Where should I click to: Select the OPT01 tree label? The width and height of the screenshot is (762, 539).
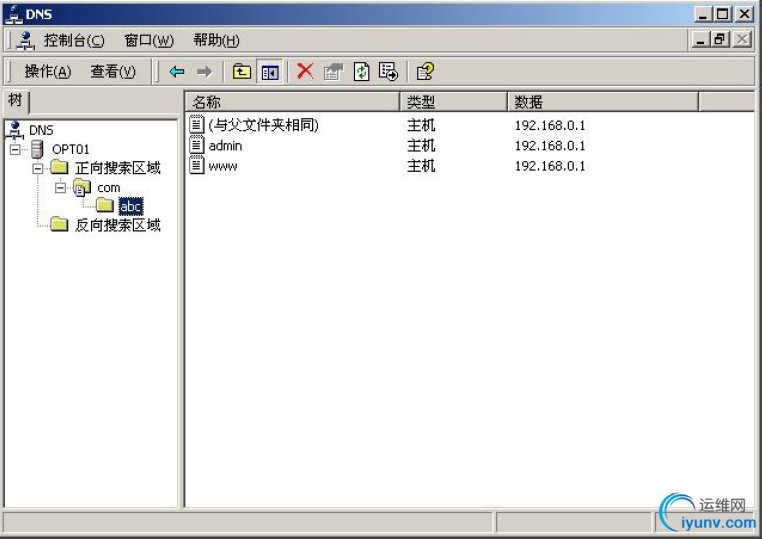point(70,149)
